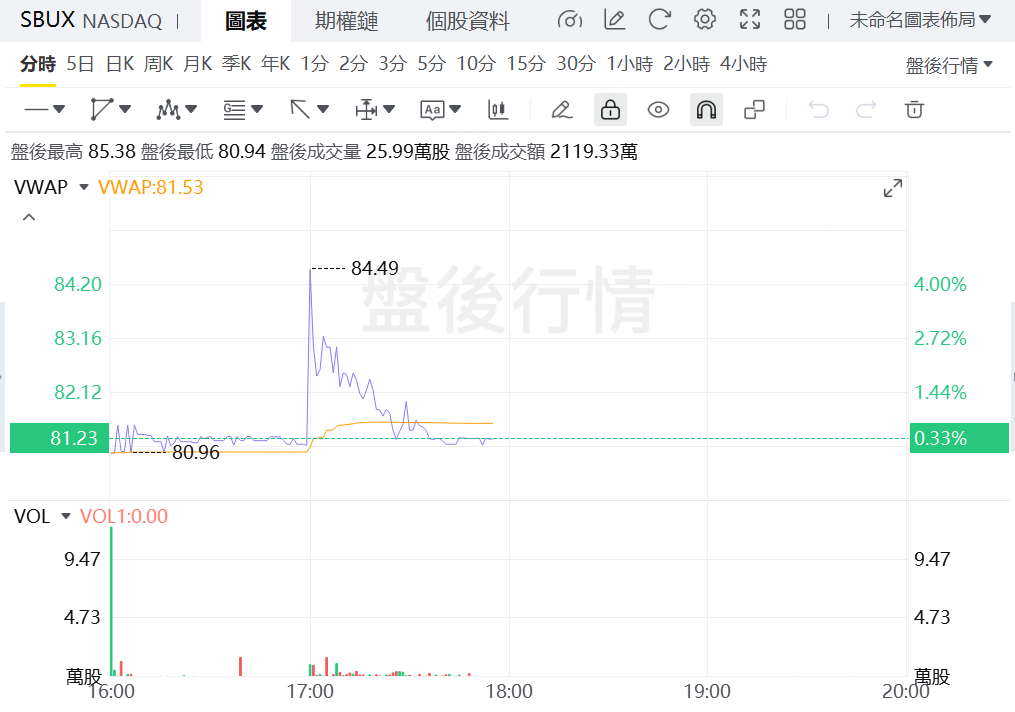1015x712 pixels.
Task: Collapse the VWAP panel with the up chevron
Action: click(x=28, y=217)
